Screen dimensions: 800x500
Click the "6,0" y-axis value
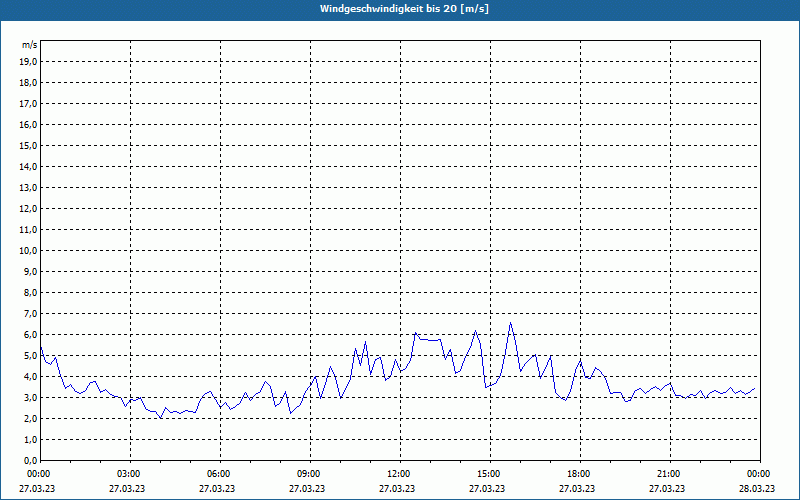(30, 335)
